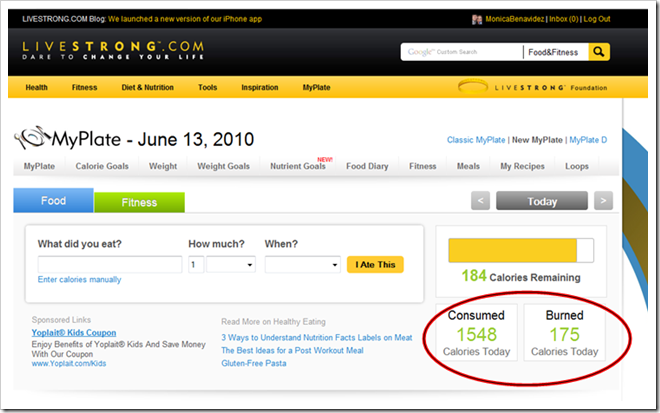Image resolution: width=660 pixels, height=413 pixels.
Task: Go to the next day arrow
Action: point(603,200)
